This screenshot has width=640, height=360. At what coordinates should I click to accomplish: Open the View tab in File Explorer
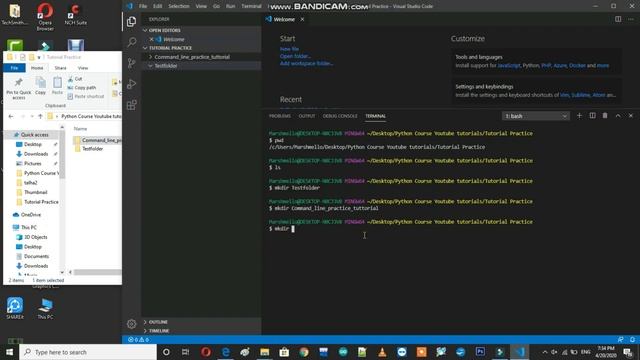click(83, 68)
